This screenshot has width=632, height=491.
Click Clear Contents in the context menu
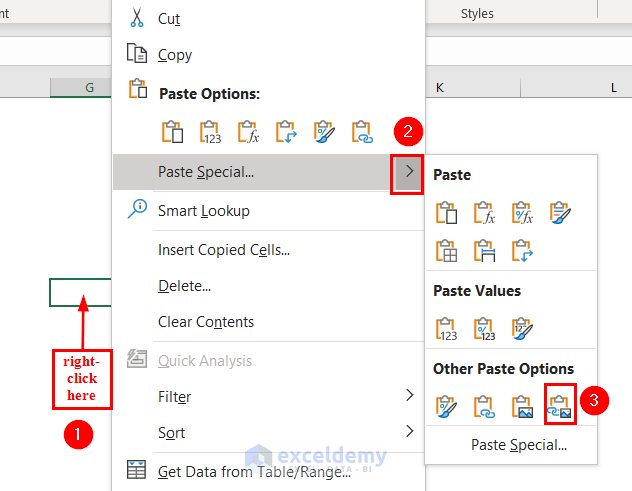(205, 322)
